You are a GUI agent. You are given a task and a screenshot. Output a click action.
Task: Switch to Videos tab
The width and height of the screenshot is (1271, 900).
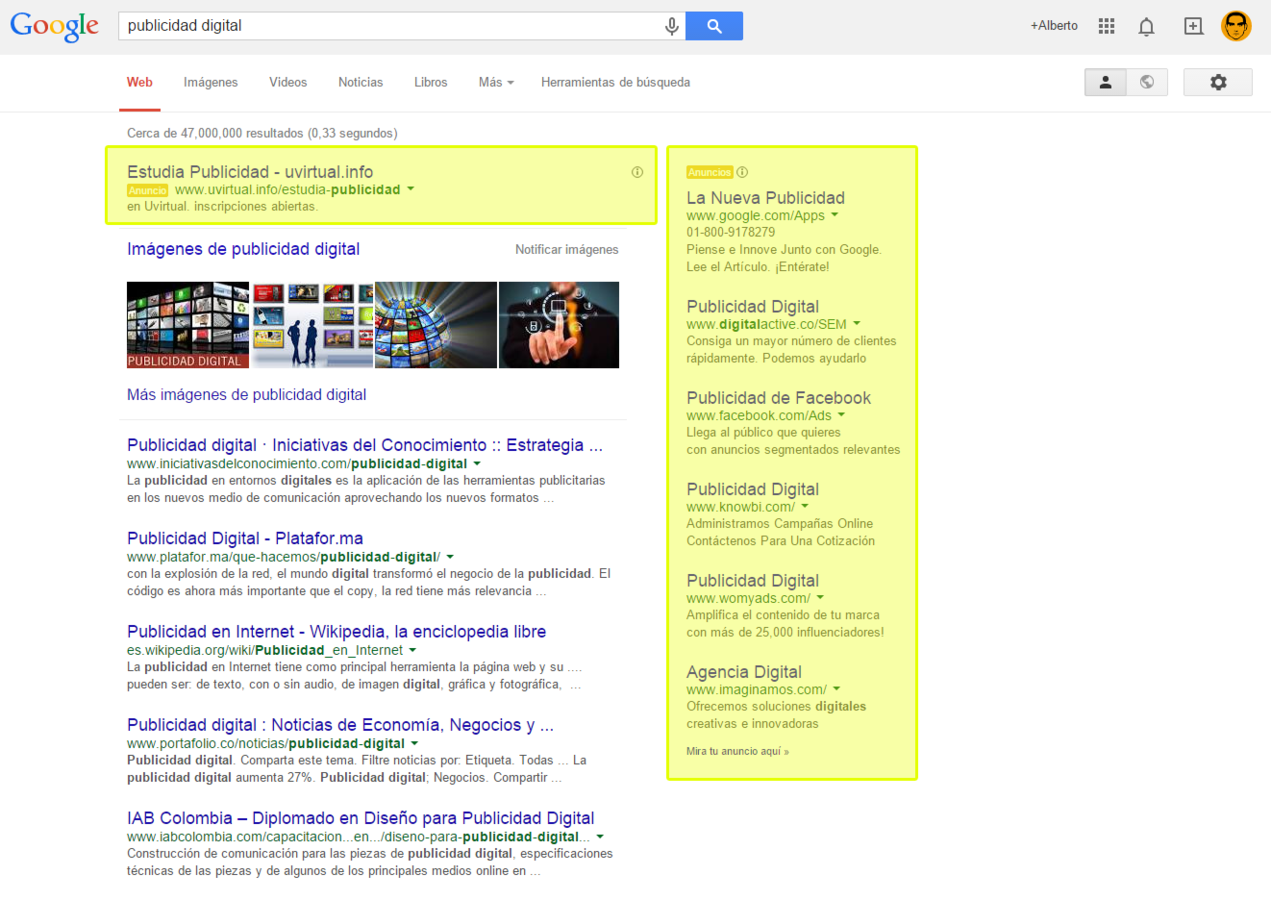288,82
